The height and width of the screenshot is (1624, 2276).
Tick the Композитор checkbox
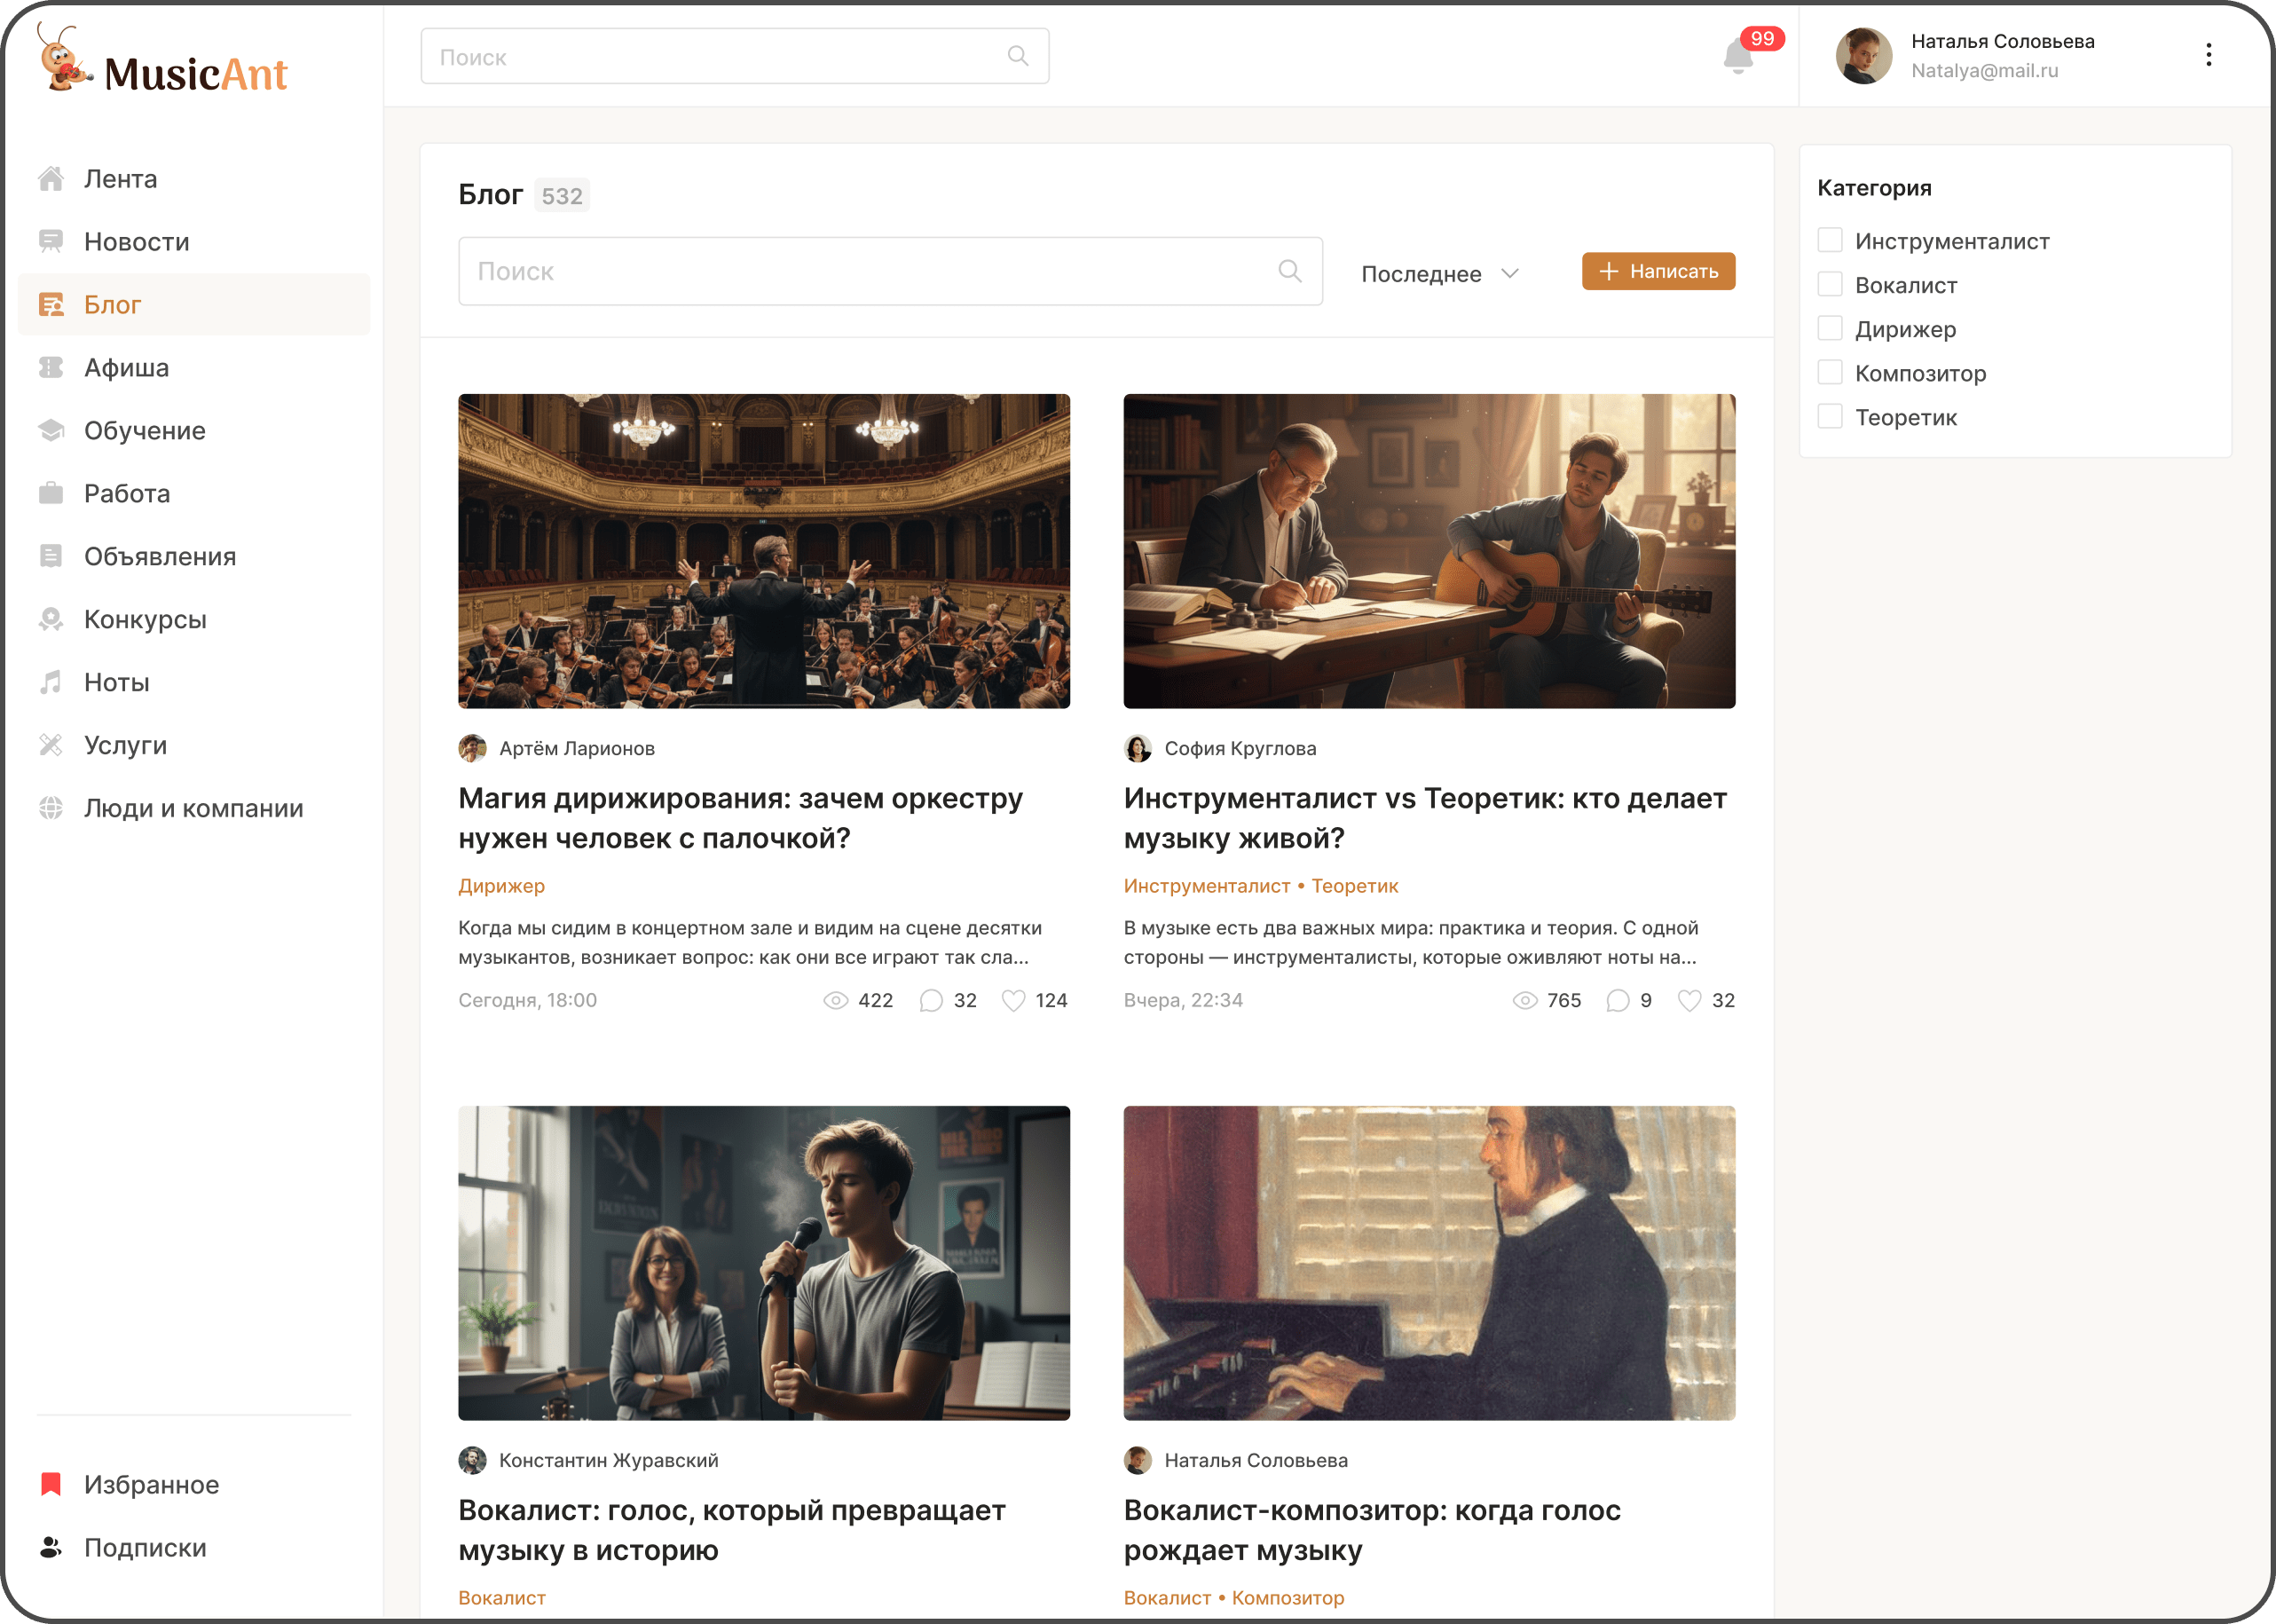[x=1829, y=372]
